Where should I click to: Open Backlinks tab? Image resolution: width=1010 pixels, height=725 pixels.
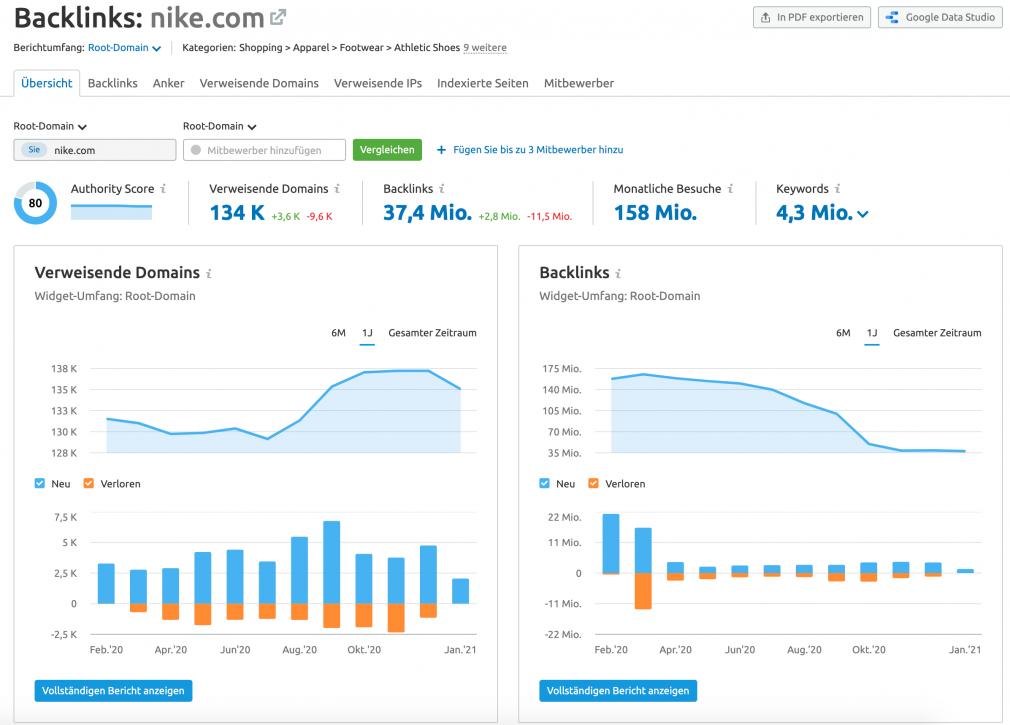pos(113,83)
